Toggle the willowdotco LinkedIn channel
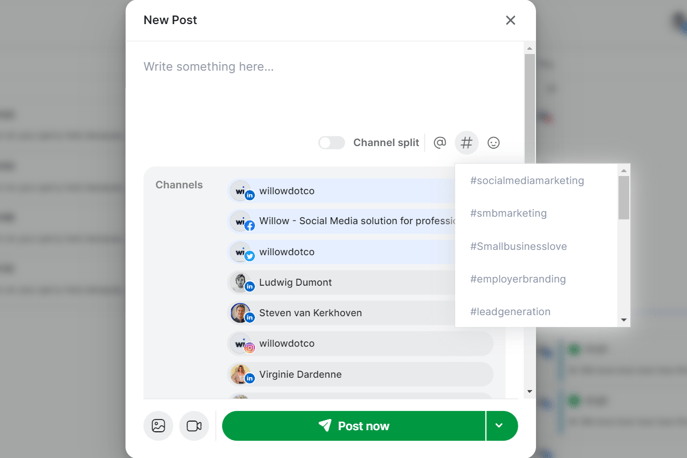 click(x=342, y=191)
